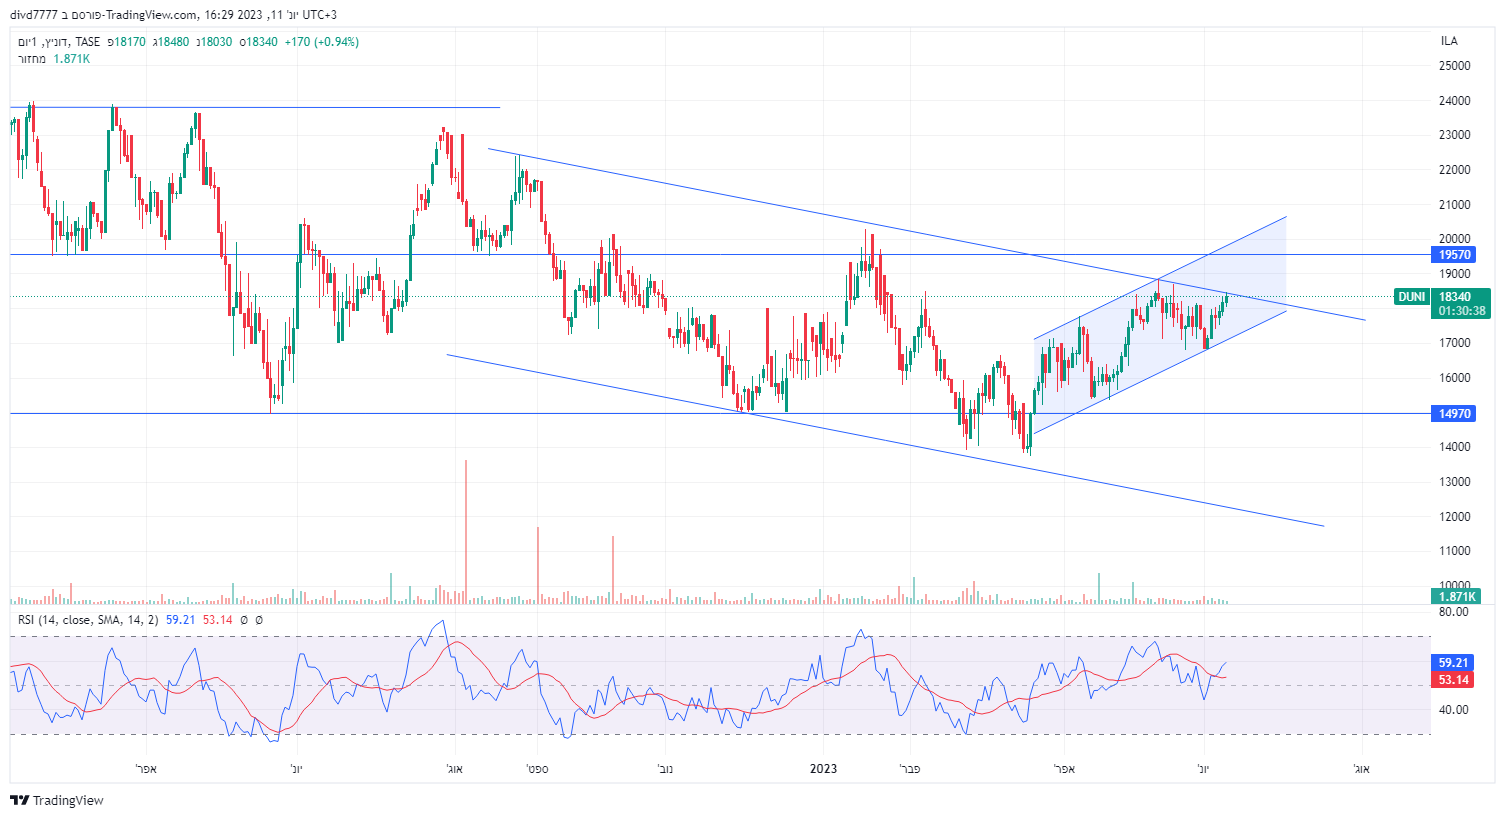
Task: Click the ספט' month label on time axis
Action: pyautogui.click(x=537, y=769)
